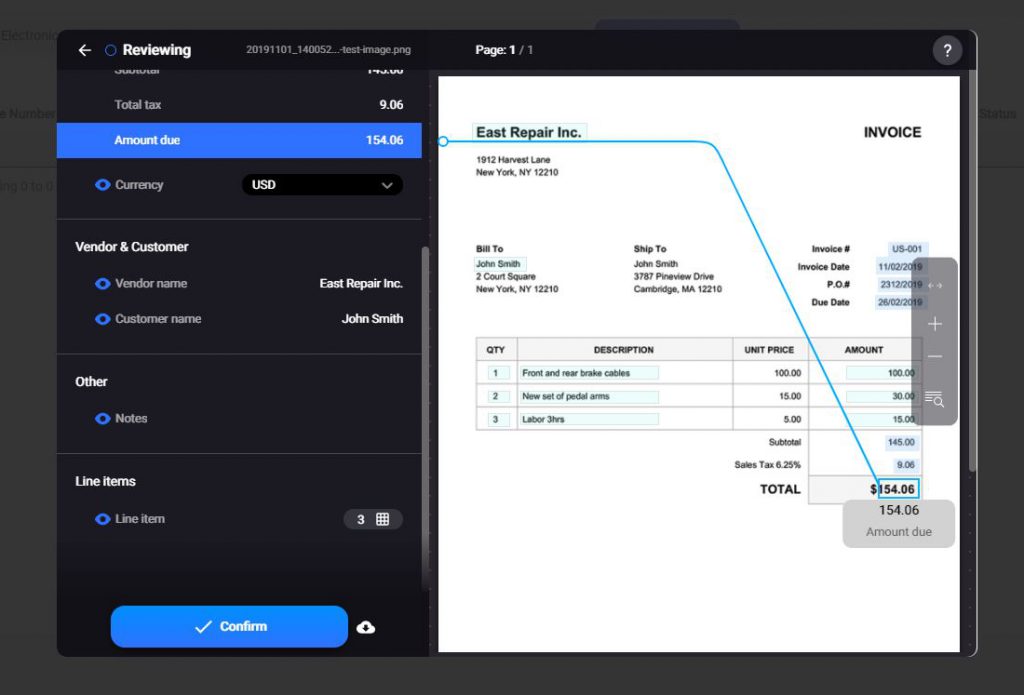Zoom out with the minus icon
The image size is (1024, 695).
click(x=935, y=357)
